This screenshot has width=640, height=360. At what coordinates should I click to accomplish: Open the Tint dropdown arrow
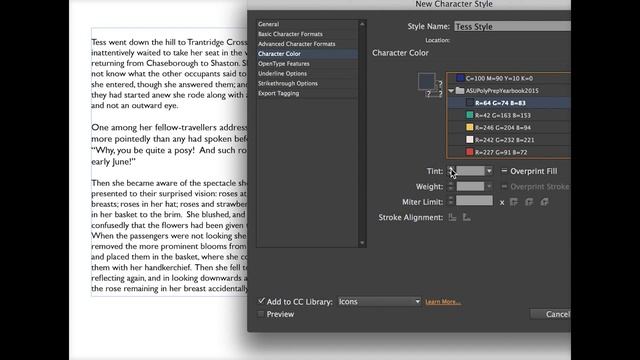(x=489, y=171)
